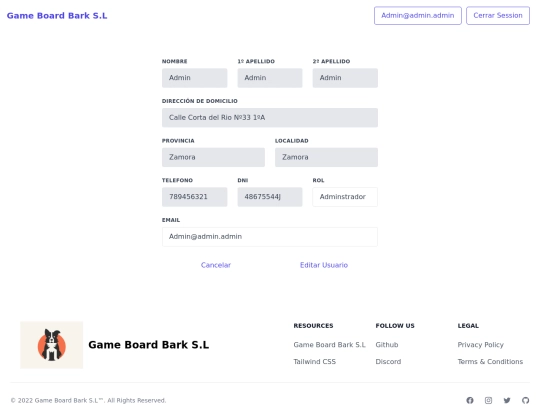
Task: Focus the Nombre input field
Action: (x=195, y=78)
